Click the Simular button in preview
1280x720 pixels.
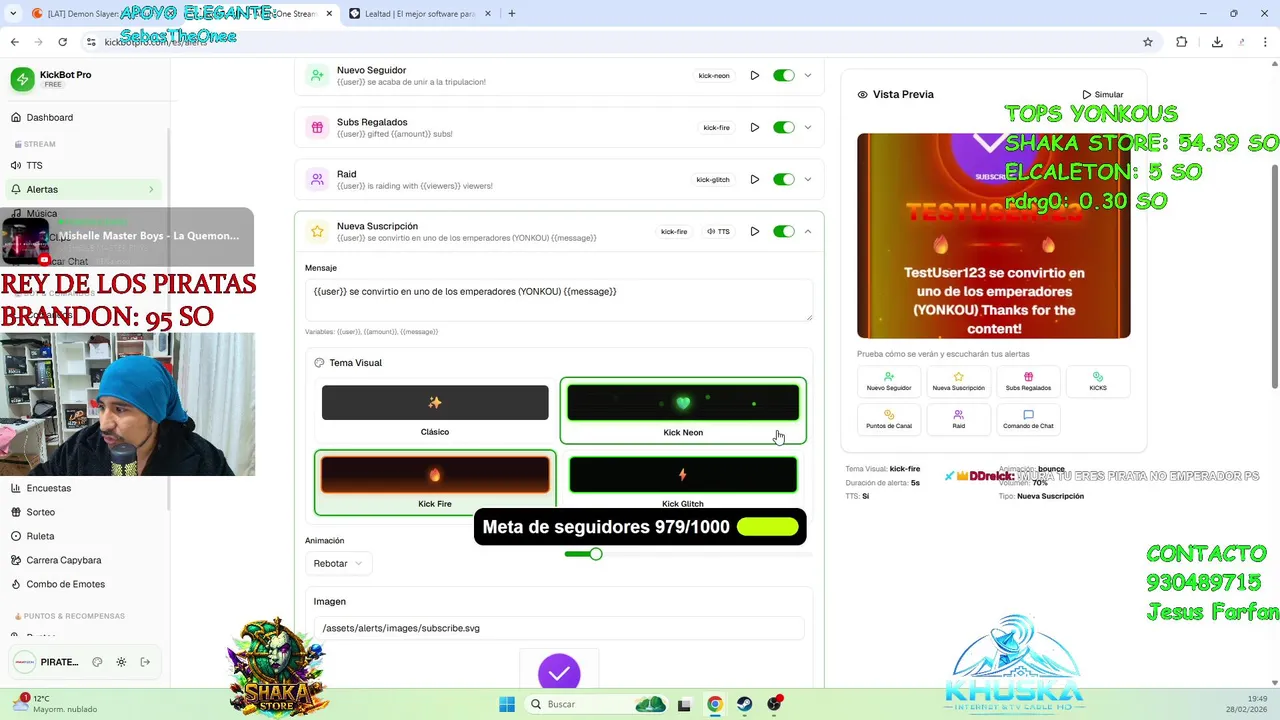[1103, 94]
